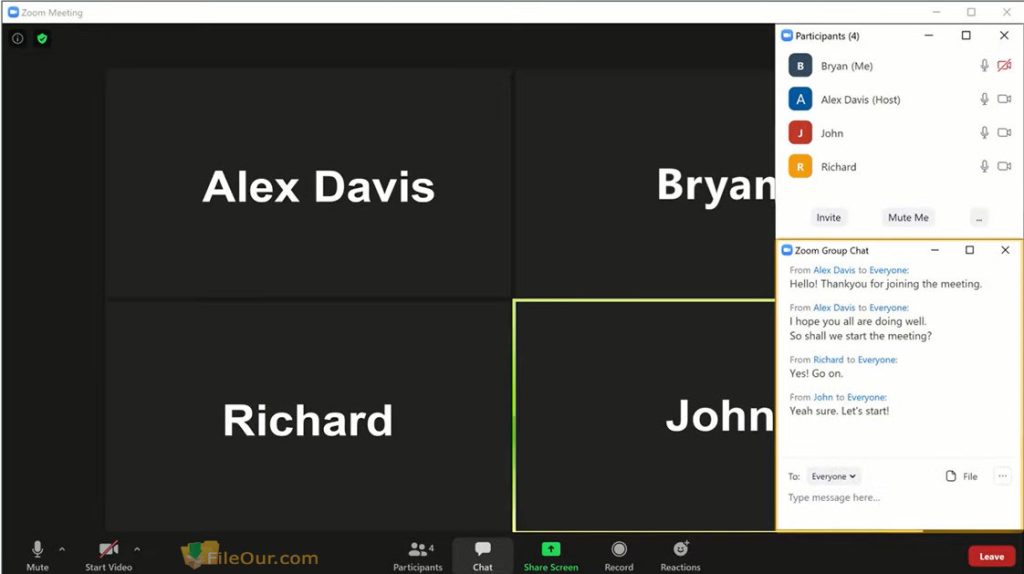
Task: Open the Reactions emoji icon
Action: [681, 549]
